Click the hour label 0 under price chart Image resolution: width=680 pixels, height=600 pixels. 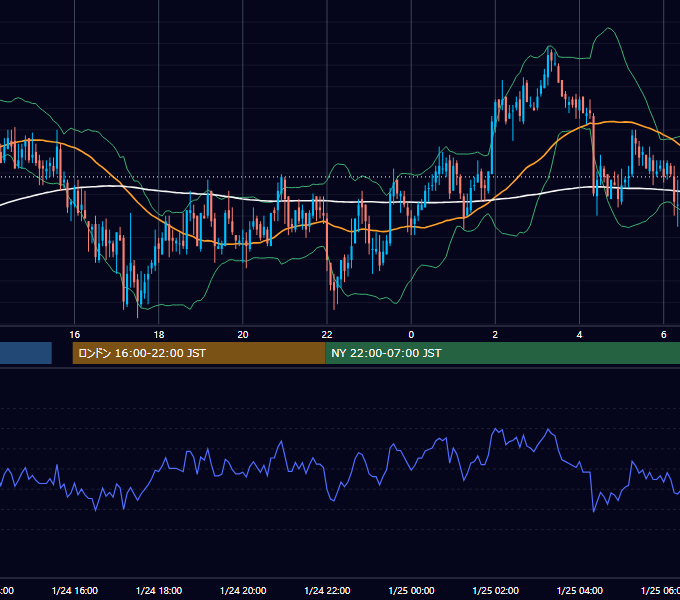coord(411,334)
